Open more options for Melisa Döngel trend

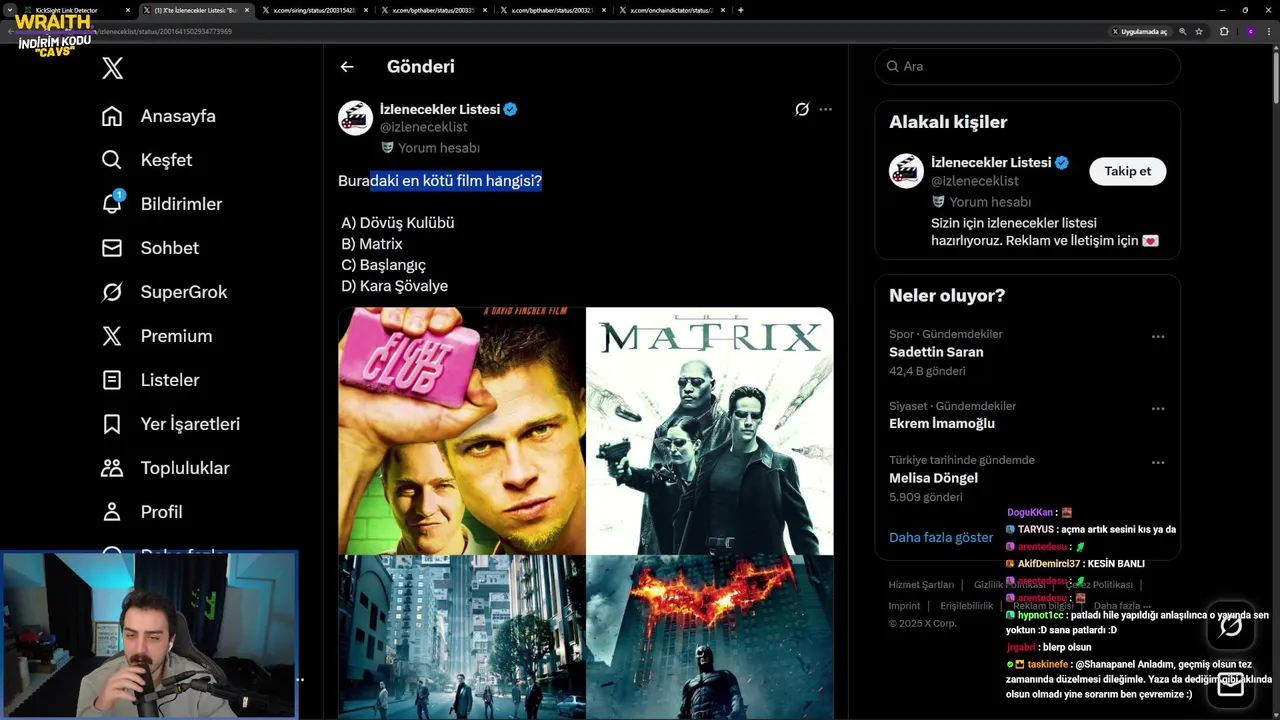(1158, 463)
